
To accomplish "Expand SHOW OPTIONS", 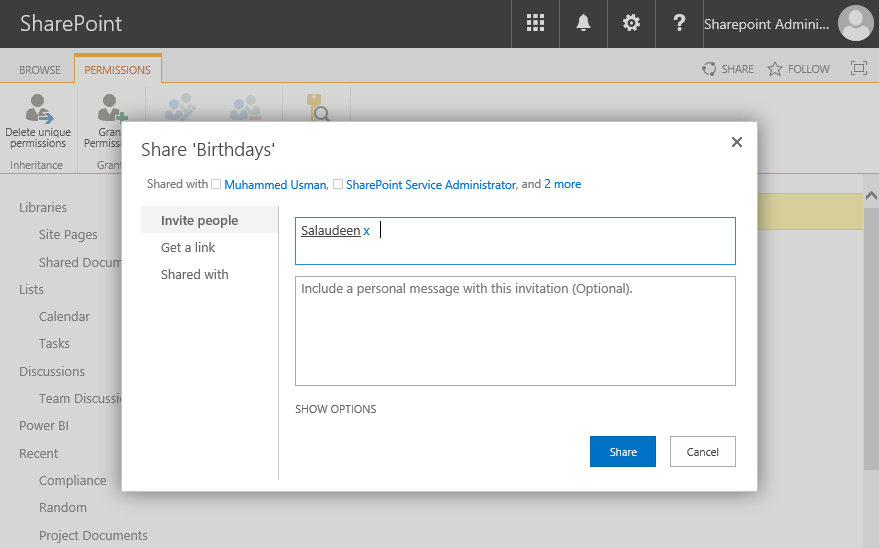I will tap(335, 409).
